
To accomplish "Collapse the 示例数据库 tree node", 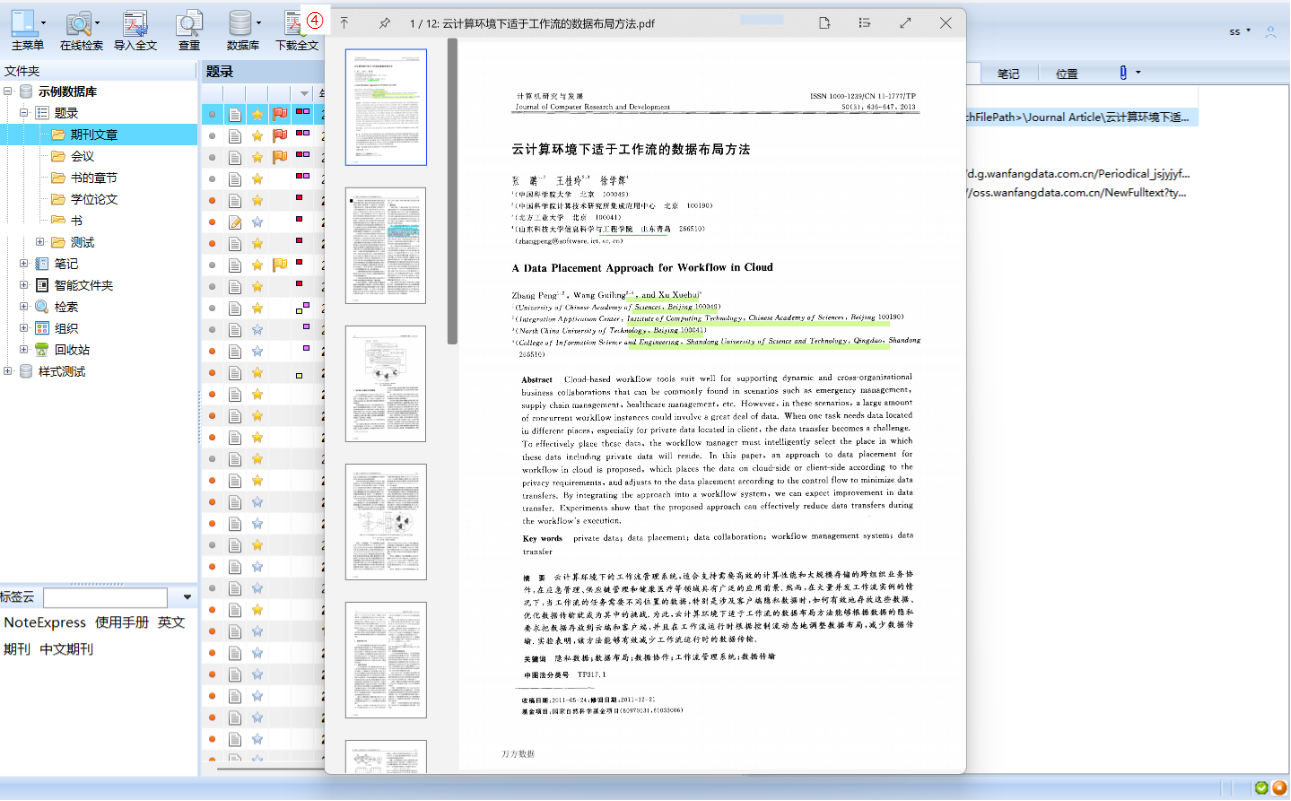I will pyautogui.click(x=8, y=92).
